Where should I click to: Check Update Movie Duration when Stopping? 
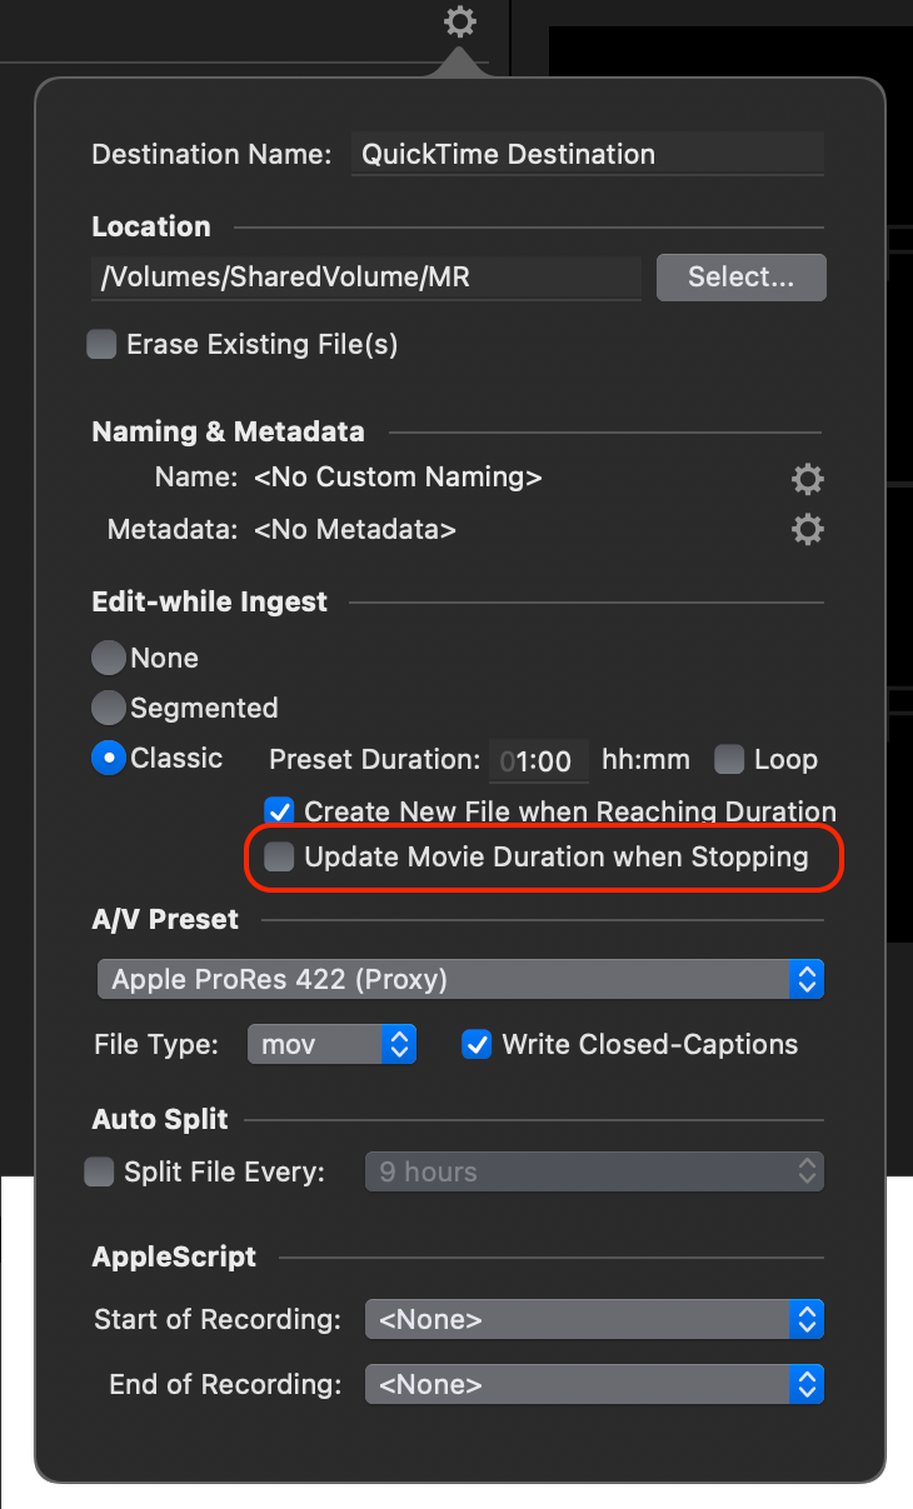point(279,857)
